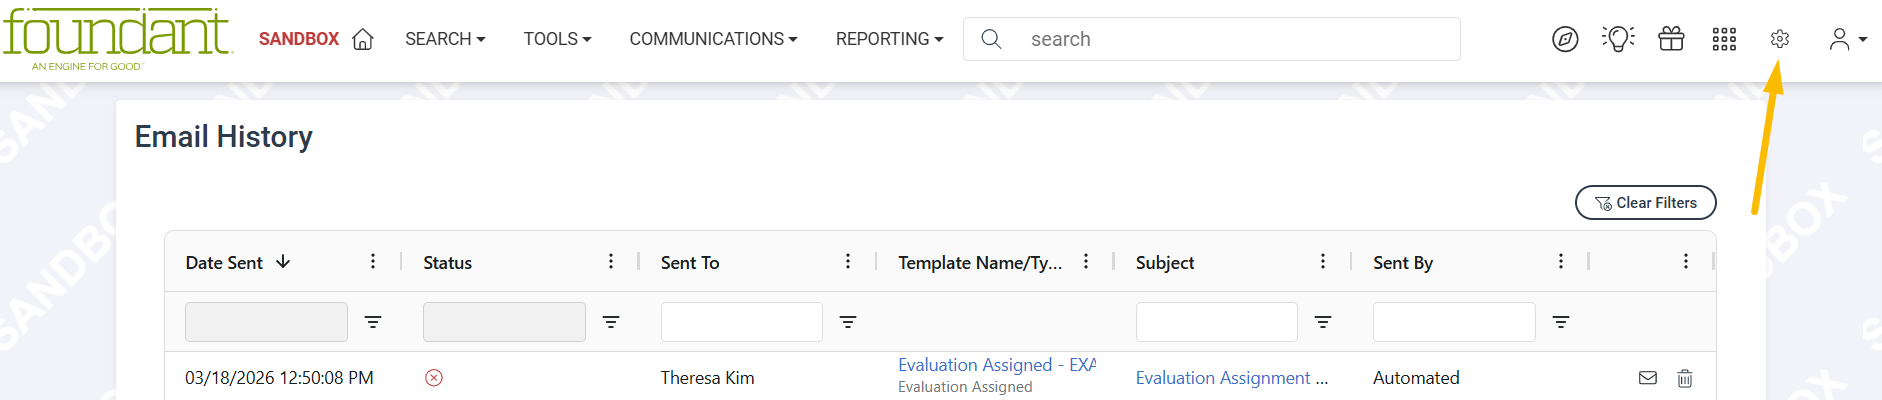Delete the Theresa Kim email via trash icon
Image resolution: width=1882 pixels, height=400 pixels.
click(x=1685, y=378)
